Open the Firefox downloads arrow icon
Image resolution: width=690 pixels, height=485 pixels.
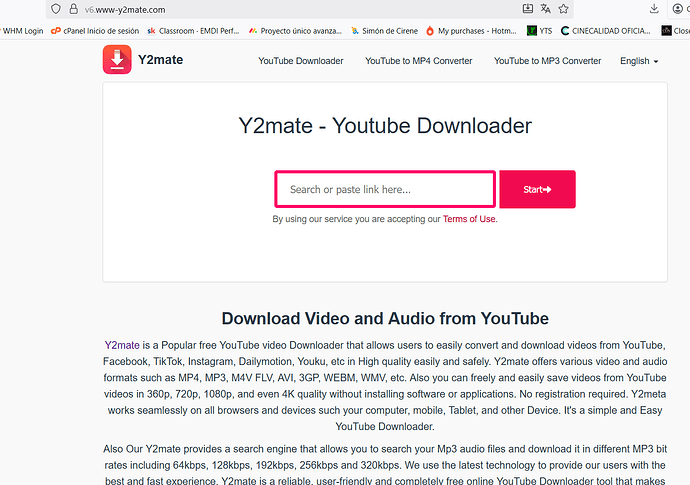[653, 9]
